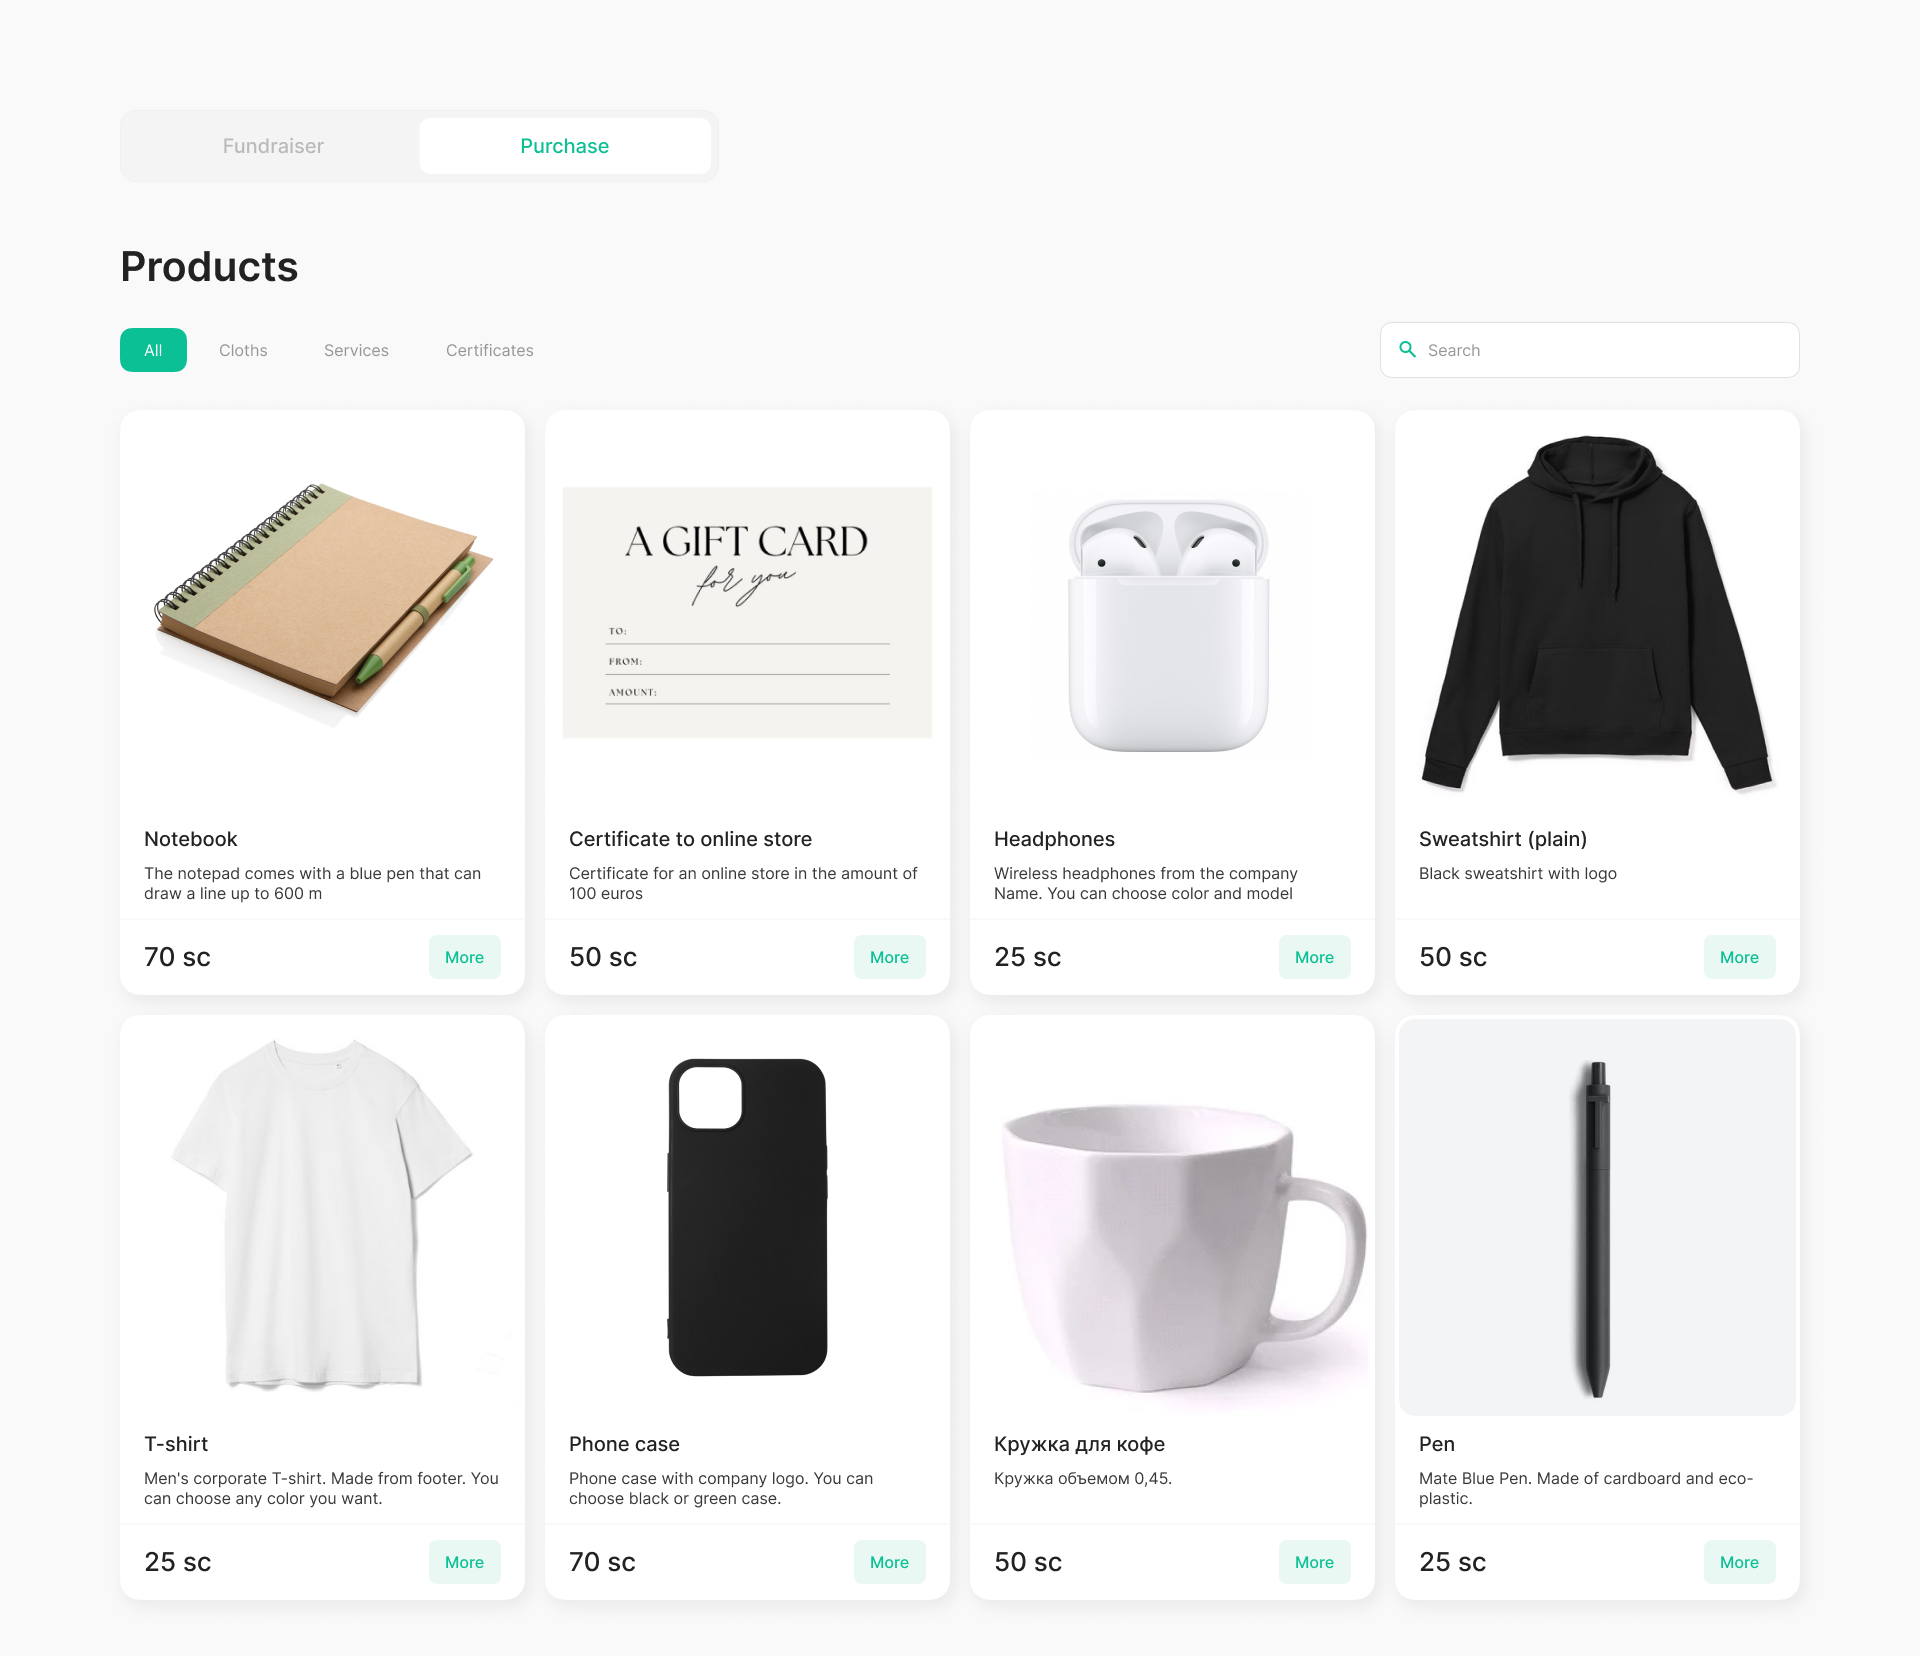Select the Purchase tab
This screenshot has height=1656, width=1920.
pos(565,146)
